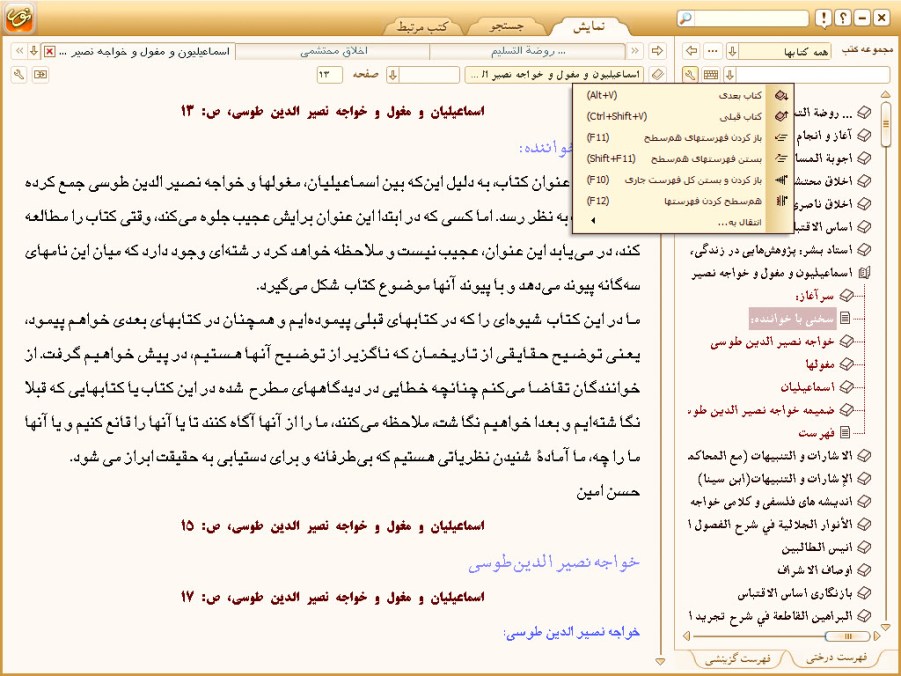Select الإشارات و التنبیهات (ابن سینا) book
This screenshot has width=901, height=676.
click(775, 478)
